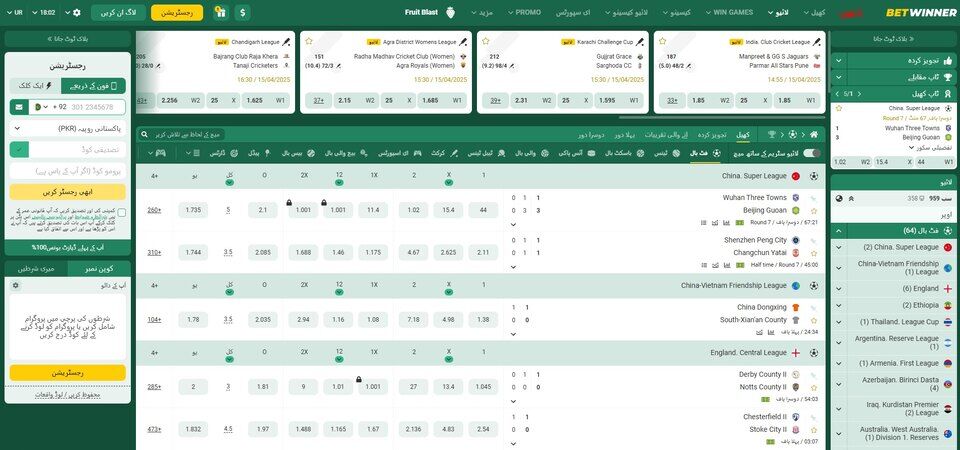Screen dimensions: 960x450
Task: Click the search magnifier icon in the match search
Action: [x=144, y=134]
